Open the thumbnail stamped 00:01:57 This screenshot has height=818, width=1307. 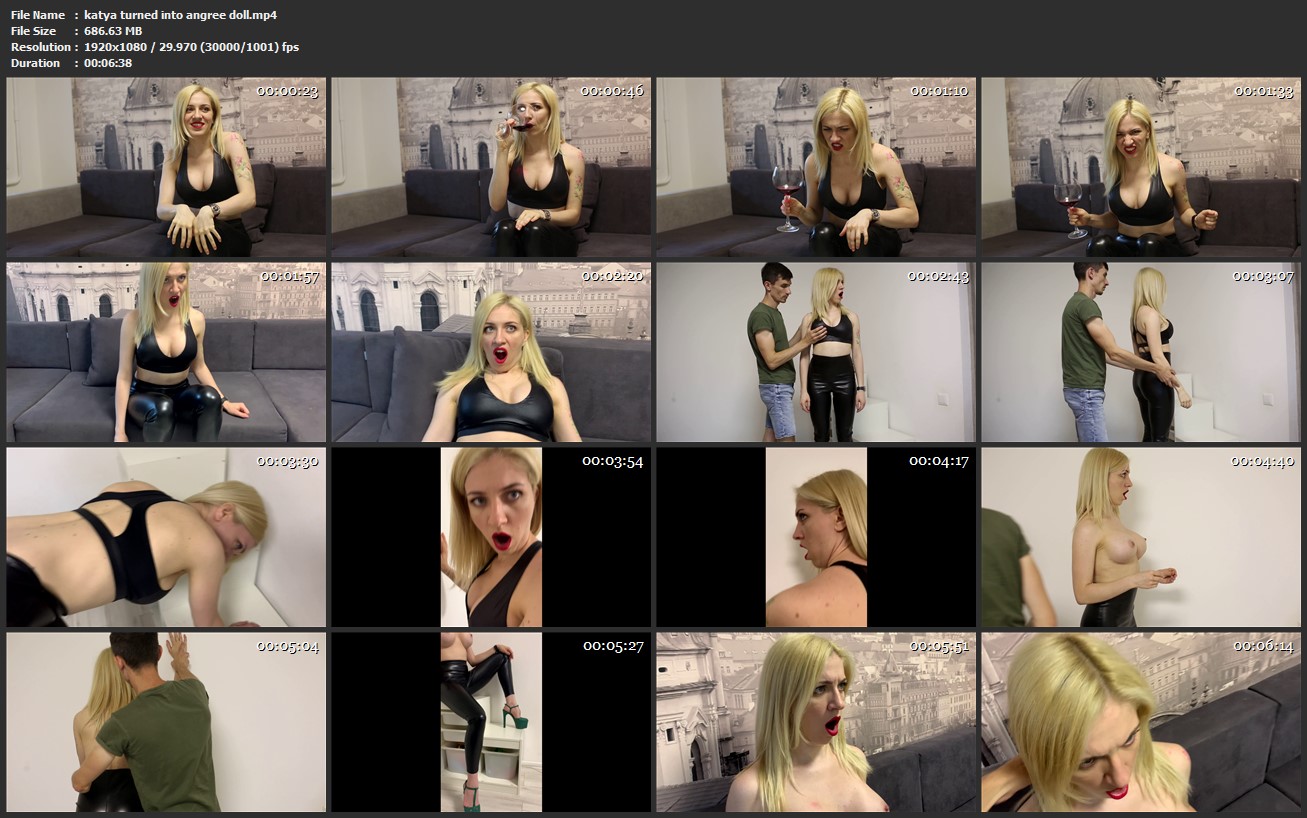(x=166, y=352)
